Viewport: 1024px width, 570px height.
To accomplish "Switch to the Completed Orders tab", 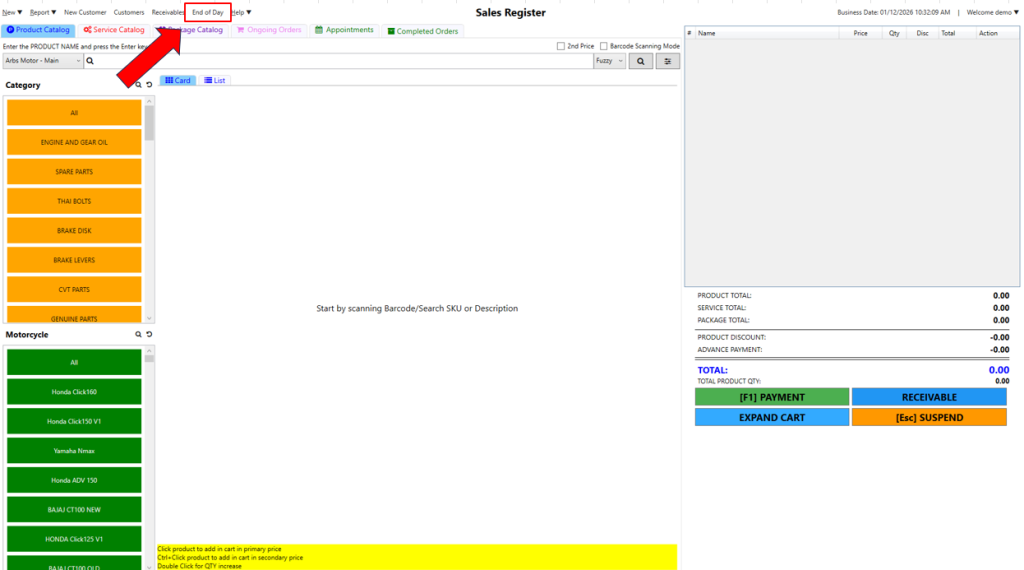I will tap(422, 31).
